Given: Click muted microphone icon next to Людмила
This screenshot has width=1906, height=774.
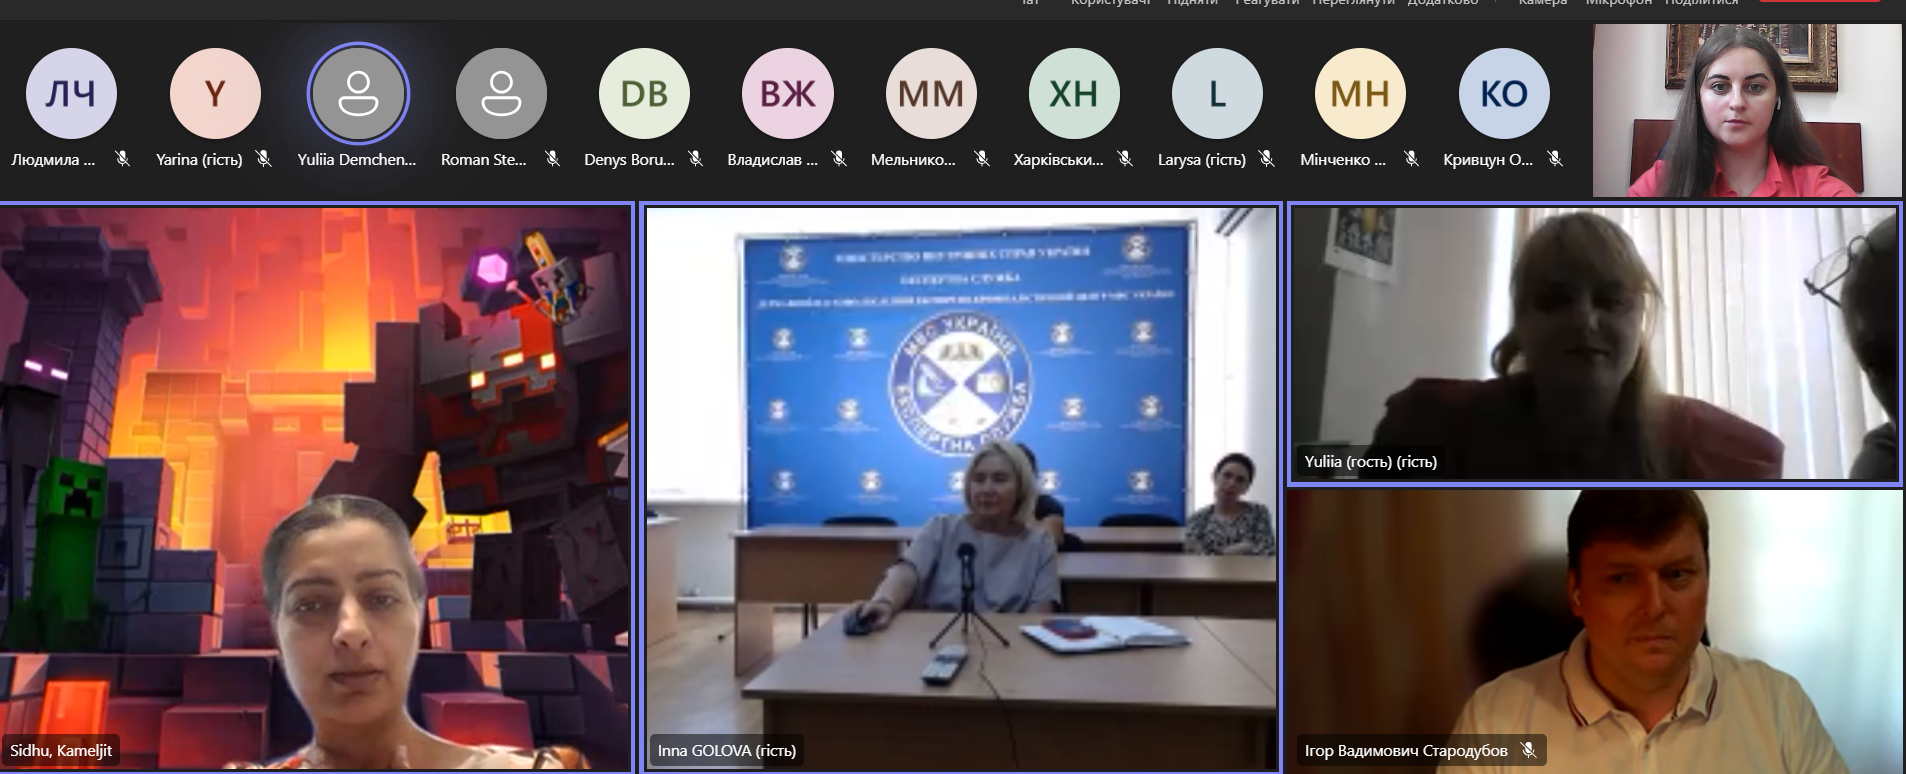Looking at the screenshot, I should [x=122, y=159].
